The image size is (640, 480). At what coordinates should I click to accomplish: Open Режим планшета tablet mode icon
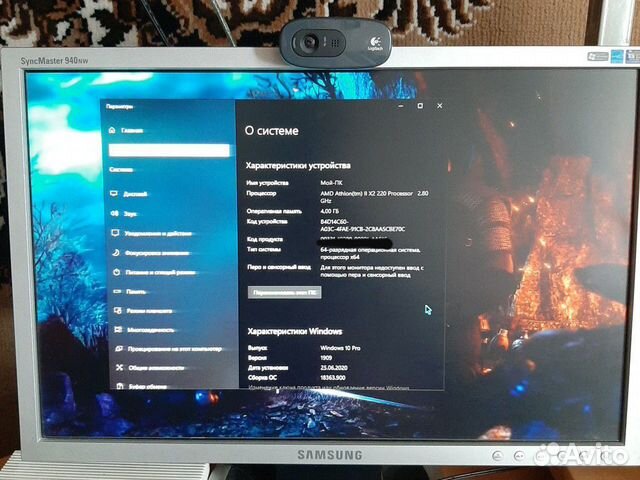click(x=118, y=311)
